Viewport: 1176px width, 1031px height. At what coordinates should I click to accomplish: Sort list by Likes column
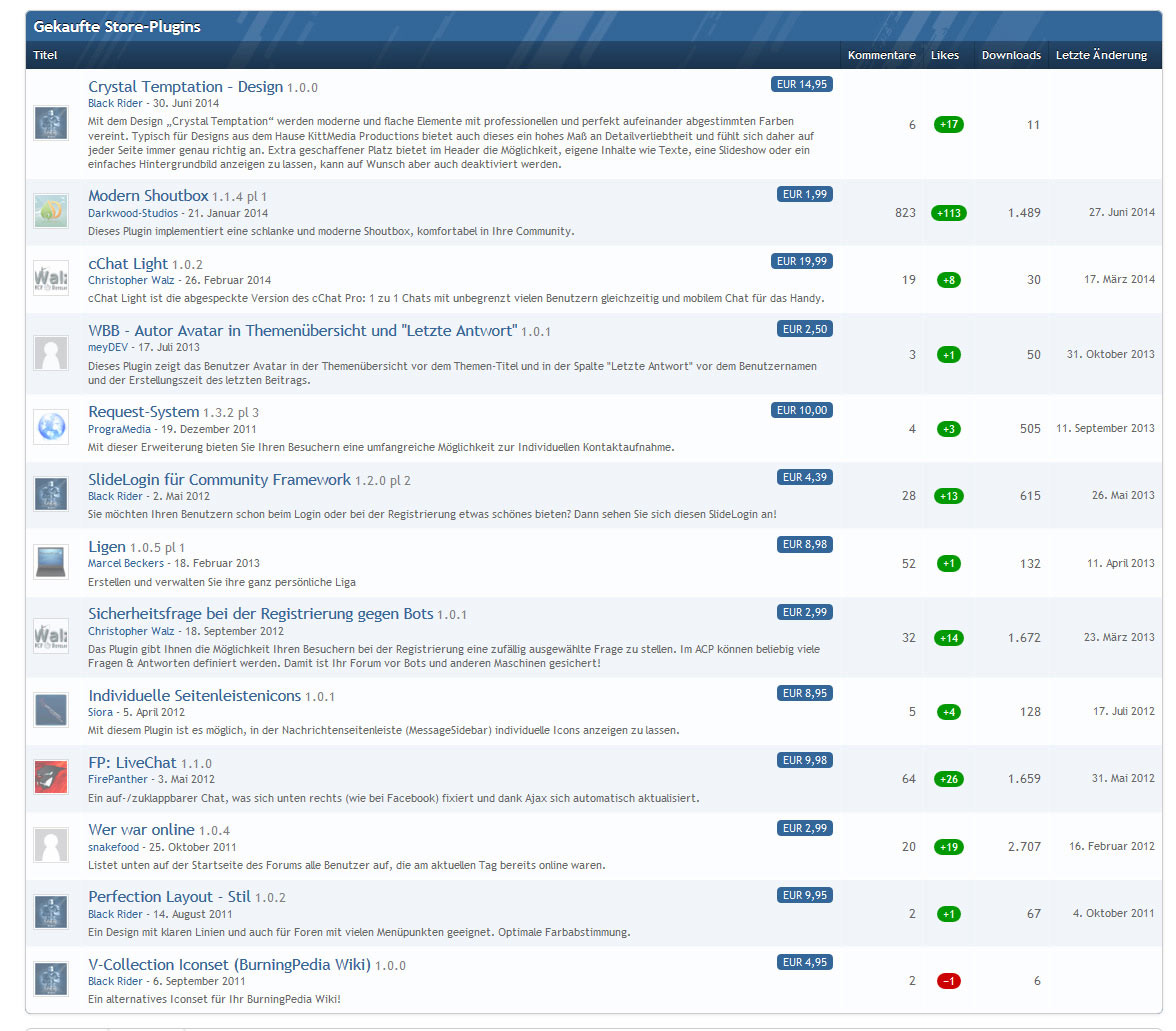point(944,55)
